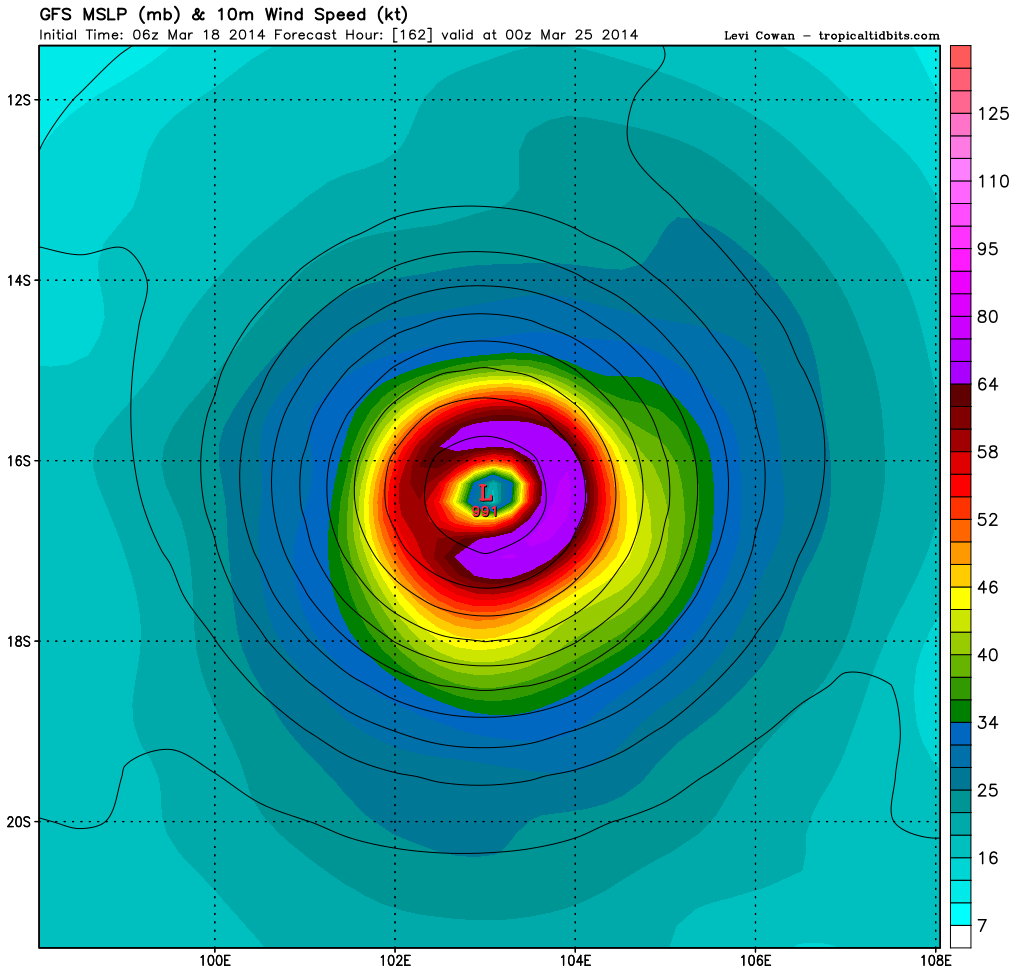Click the Levi Cowan author name
The width and height of the screenshot is (1024, 974).
(x=760, y=36)
